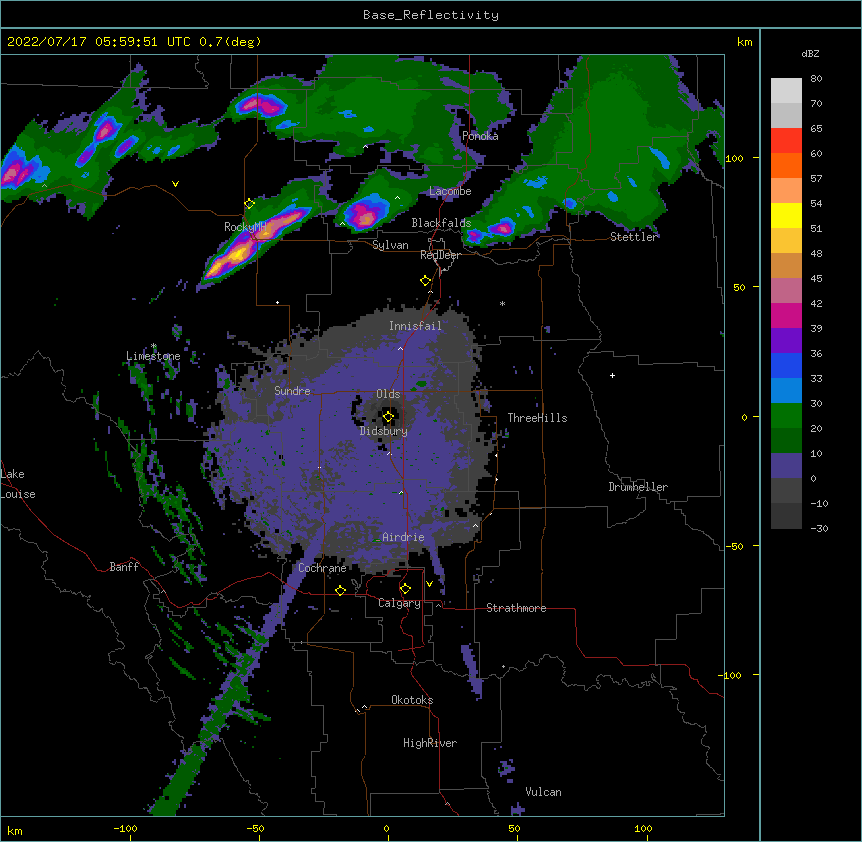Viewport: 862px width, 842px height.
Task: Select the Strathmore label
Action: pyautogui.click(x=516, y=608)
